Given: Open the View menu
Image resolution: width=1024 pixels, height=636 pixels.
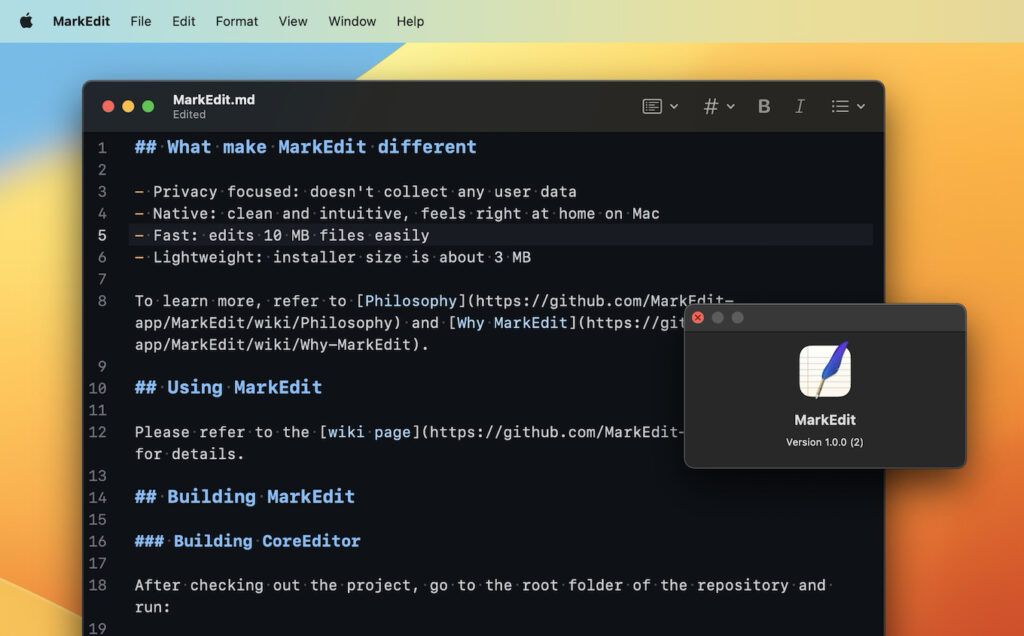Looking at the screenshot, I should (x=292, y=20).
